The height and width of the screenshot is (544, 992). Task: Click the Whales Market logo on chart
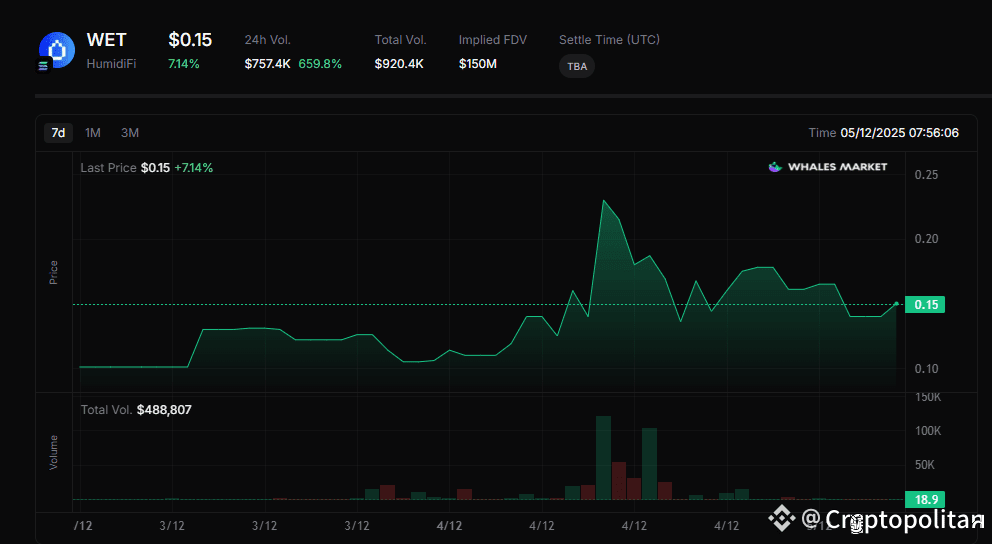point(827,167)
